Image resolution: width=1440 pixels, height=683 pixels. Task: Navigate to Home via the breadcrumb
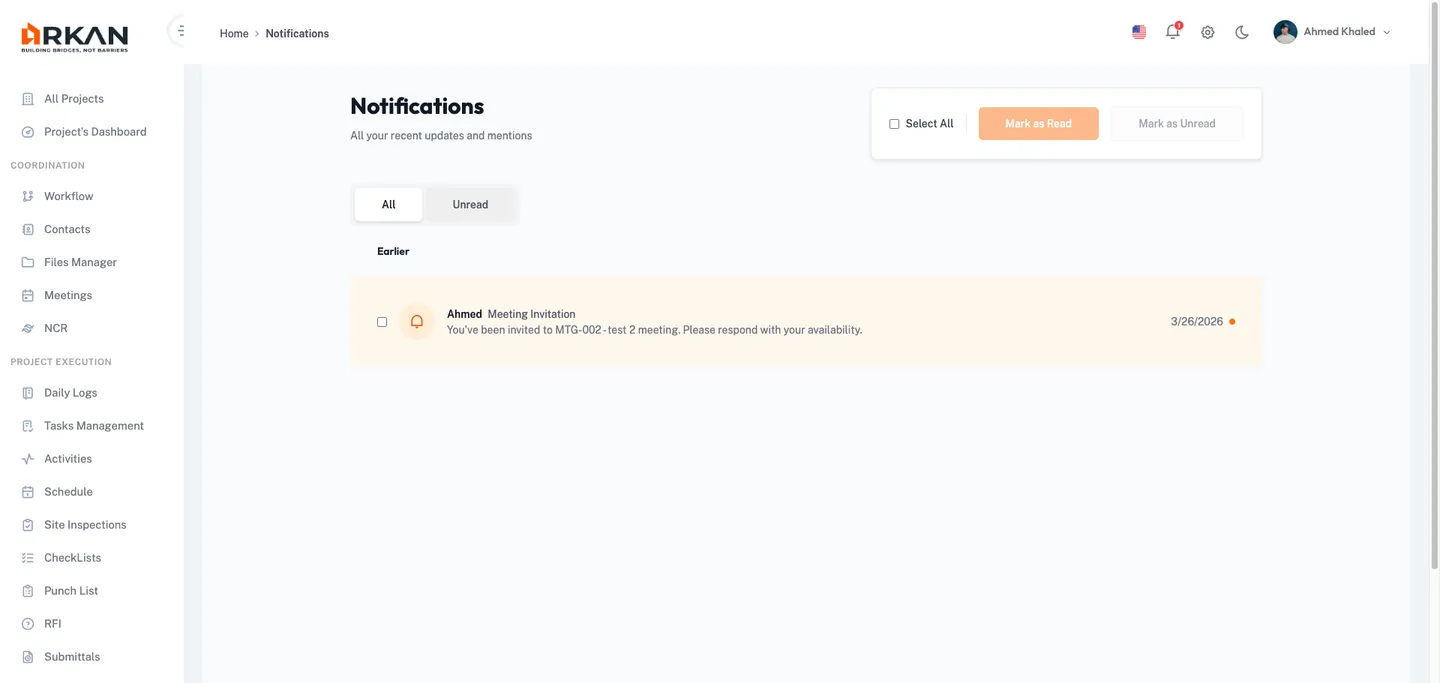tap(234, 31)
